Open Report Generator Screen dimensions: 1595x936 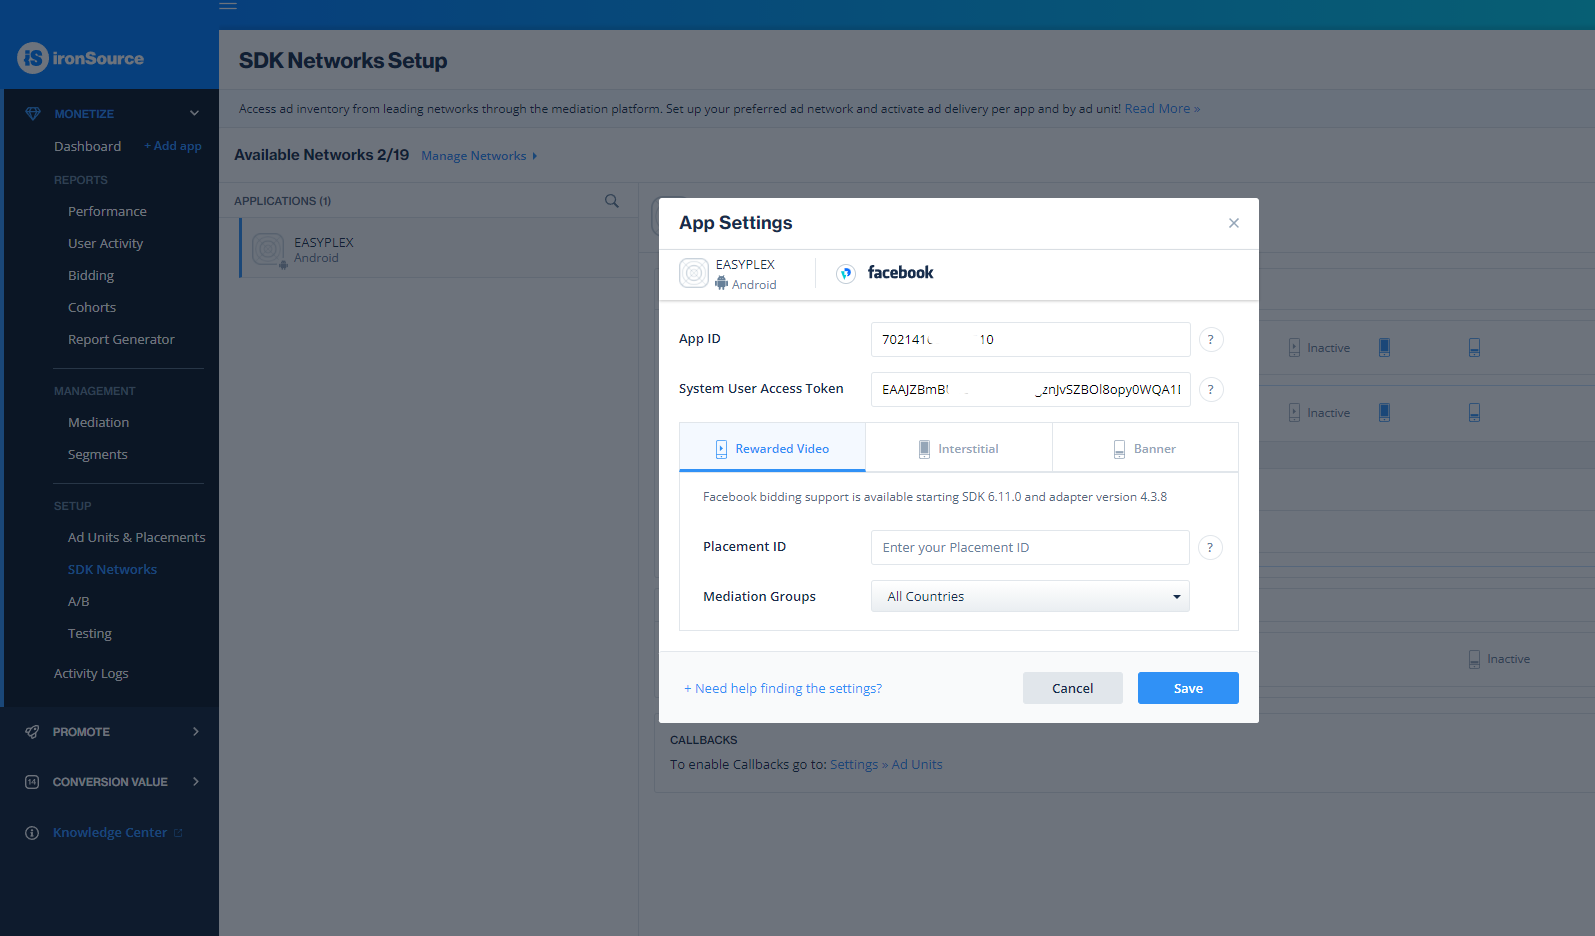(x=121, y=339)
